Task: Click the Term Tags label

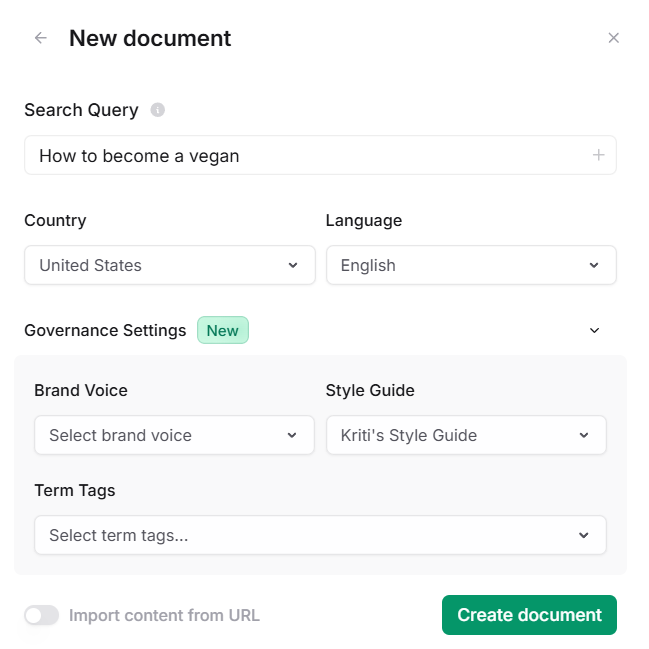Action: (75, 490)
